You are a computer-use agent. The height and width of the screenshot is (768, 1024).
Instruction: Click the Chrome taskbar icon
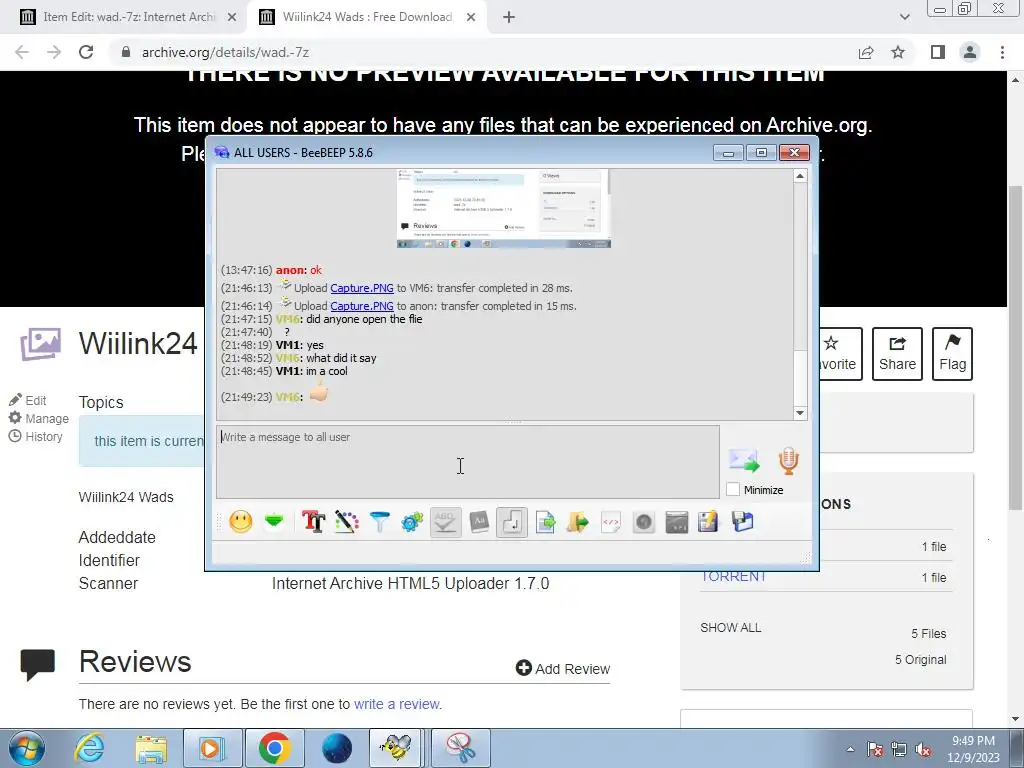(x=274, y=748)
